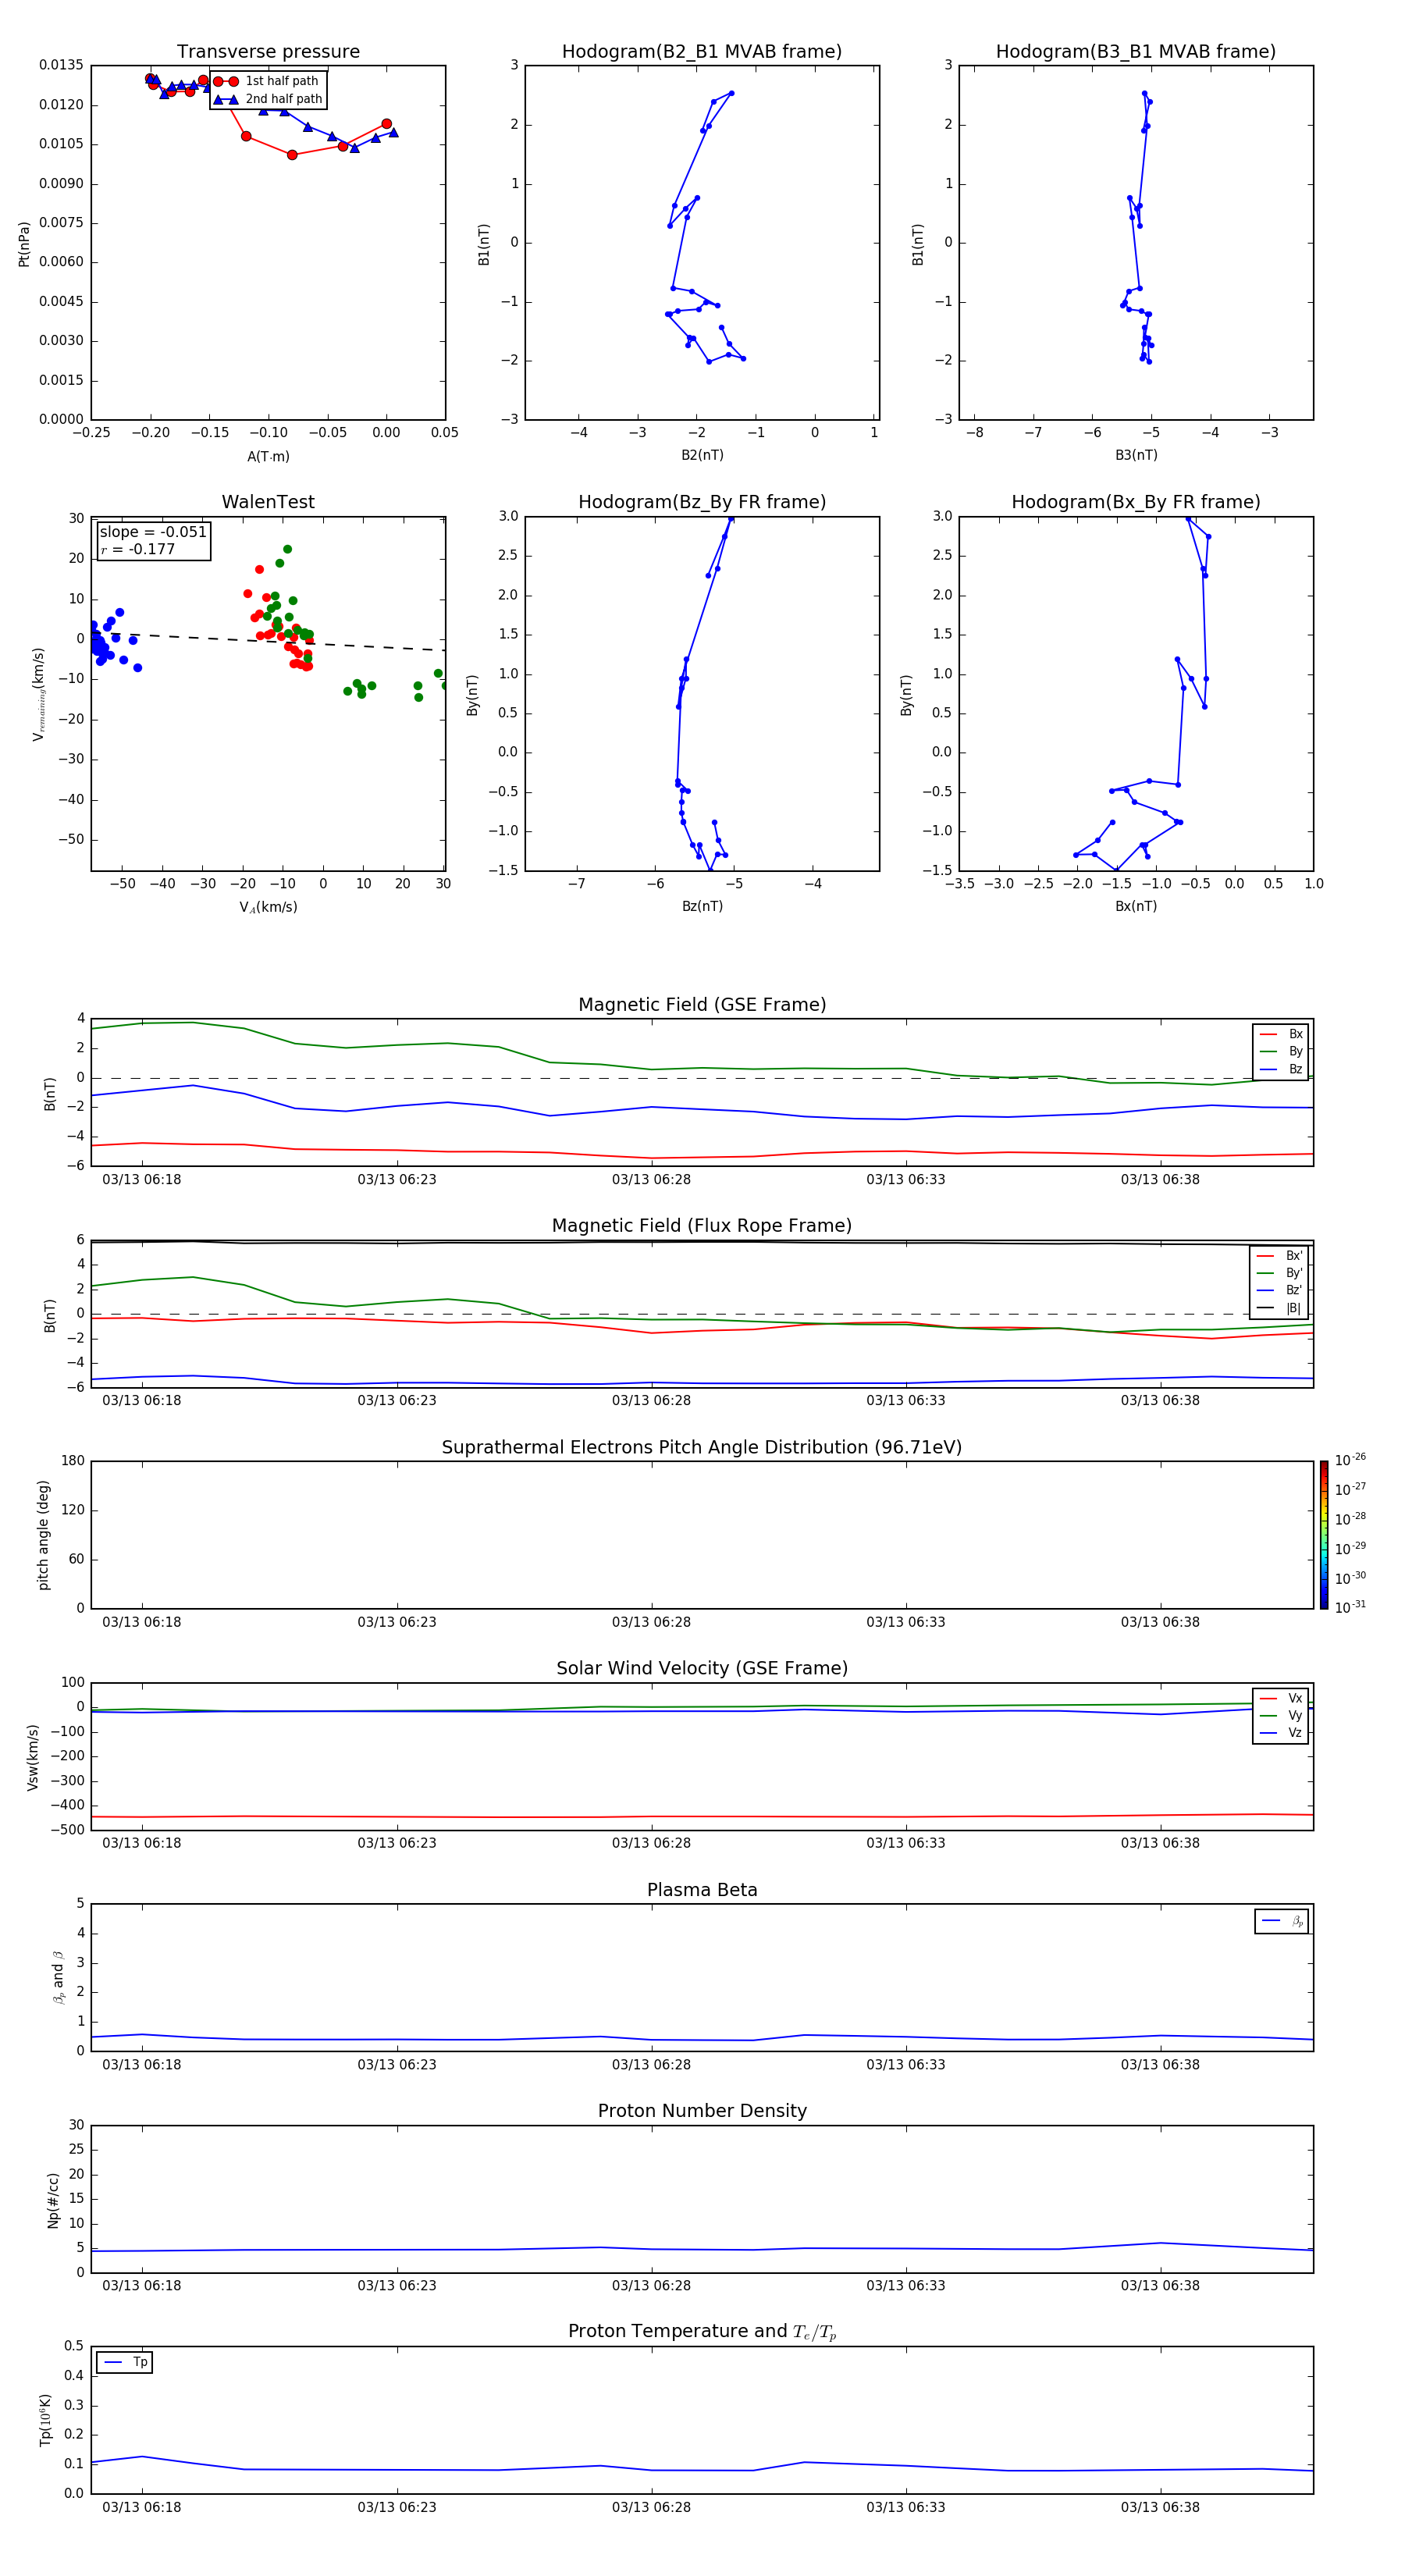Click the "pitch angle (deg)" y-axis label
Image resolution: width=1405 pixels, height=2576 pixels.
tap(43, 1535)
